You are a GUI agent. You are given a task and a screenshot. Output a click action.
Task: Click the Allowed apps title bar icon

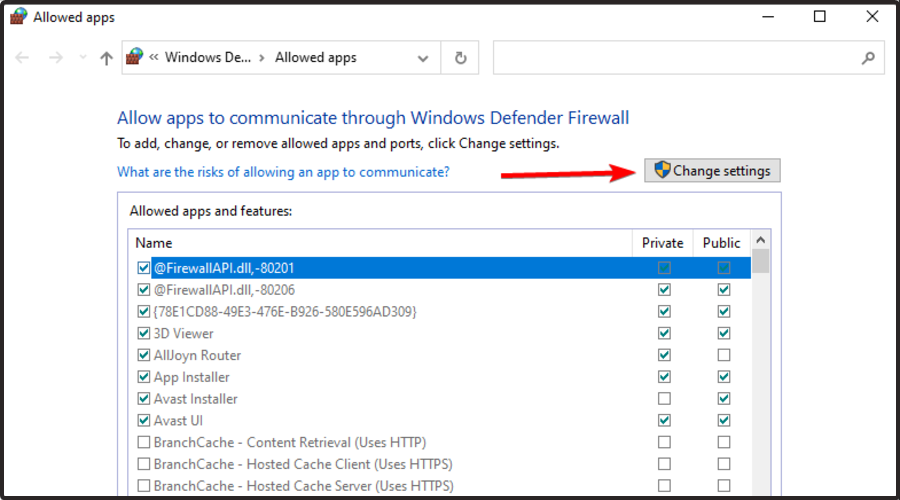pyautogui.click(x=17, y=17)
